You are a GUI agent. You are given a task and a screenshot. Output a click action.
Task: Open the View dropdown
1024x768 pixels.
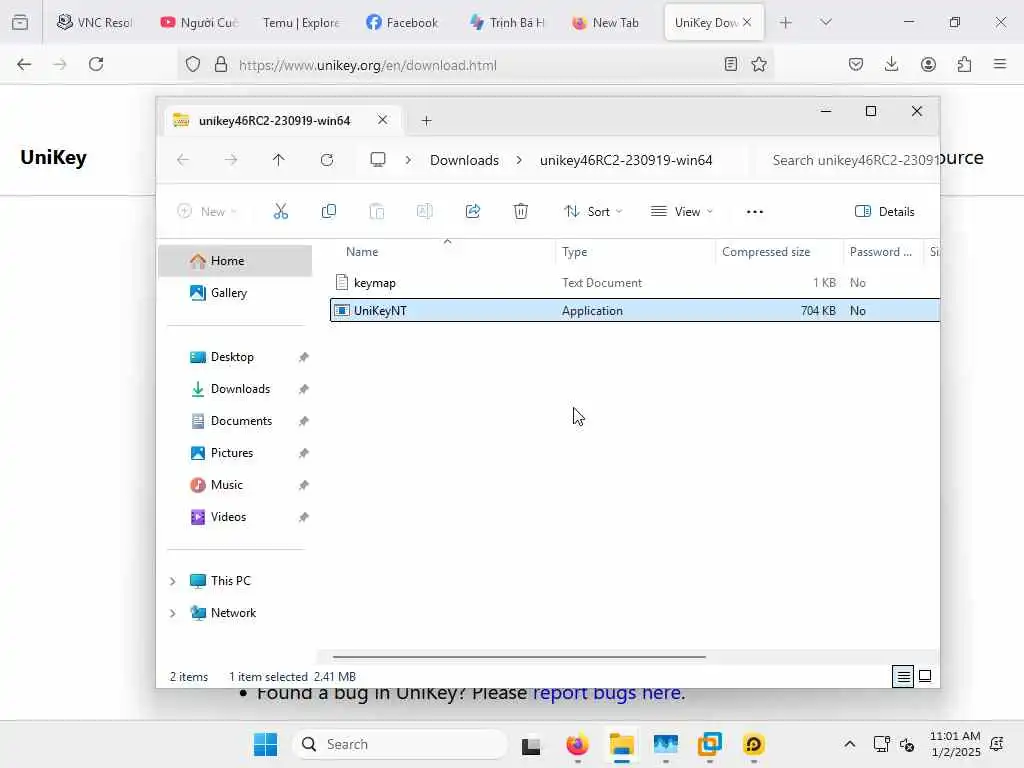pos(682,212)
